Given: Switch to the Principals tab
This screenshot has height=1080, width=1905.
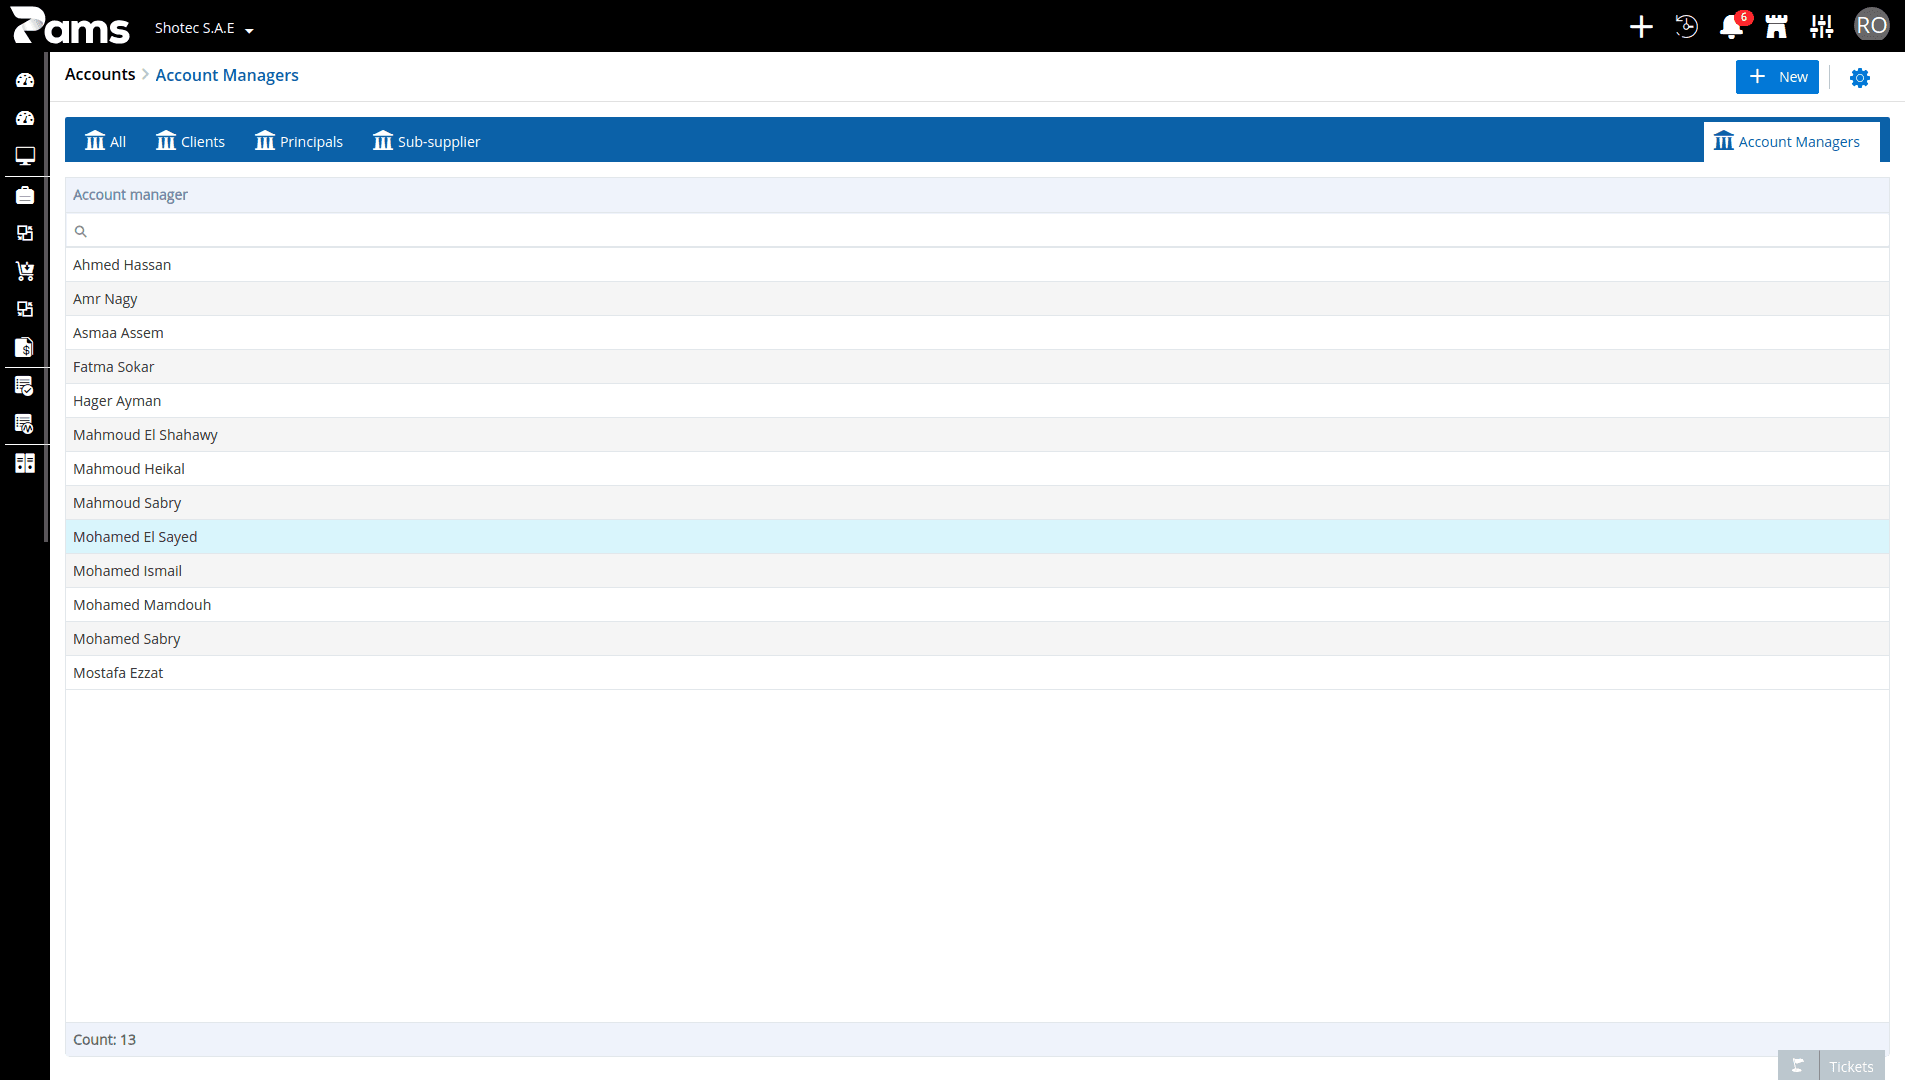Looking at the screenshot, I should pyautogui.click(x=298, y=141).
